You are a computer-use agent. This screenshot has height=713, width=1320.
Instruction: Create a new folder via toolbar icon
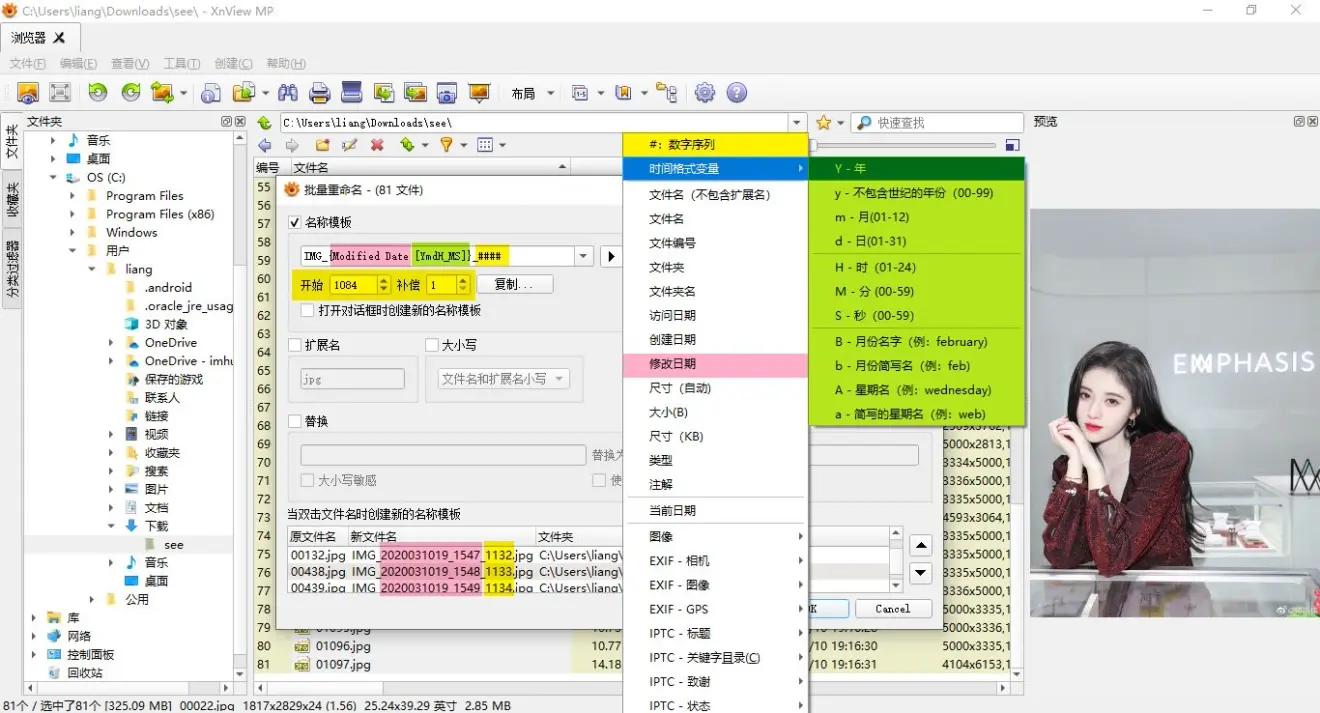tap(322, 145)
